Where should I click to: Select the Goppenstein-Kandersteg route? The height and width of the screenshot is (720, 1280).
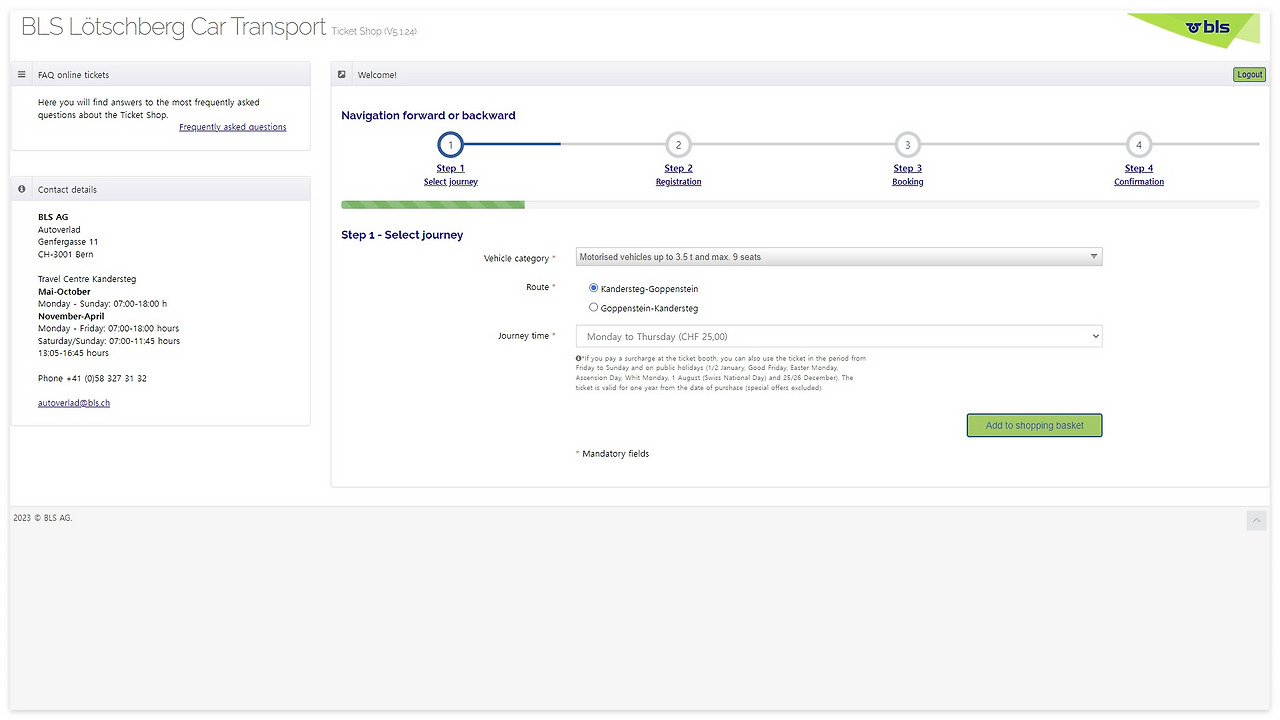[594, 307]
